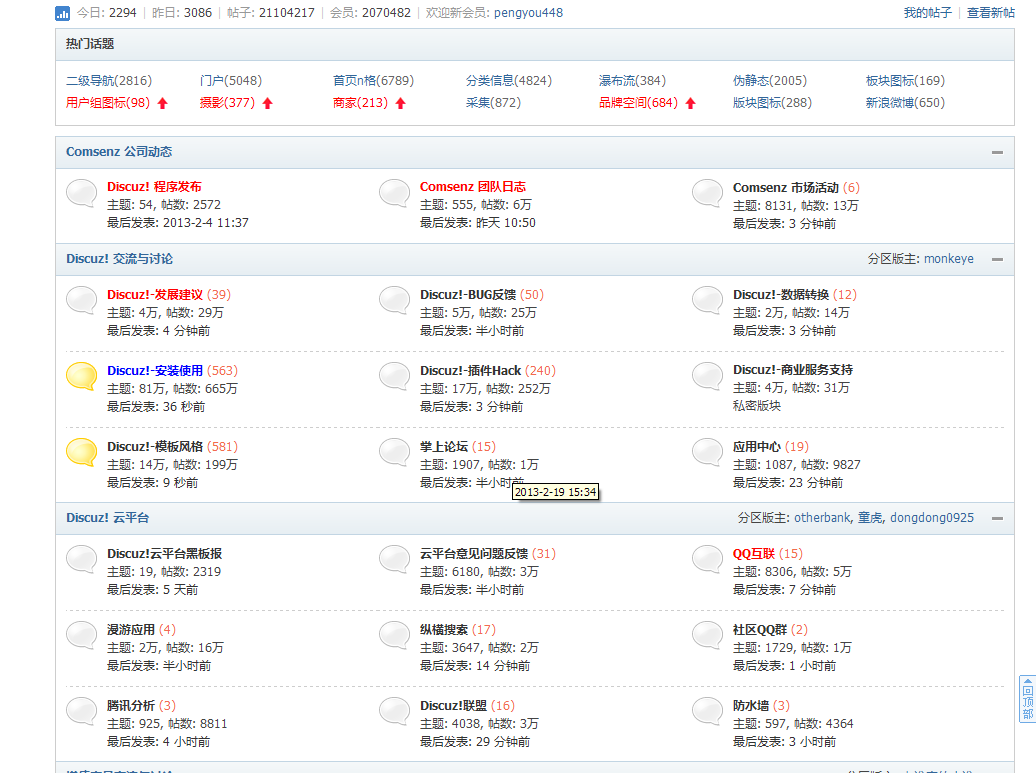Open hot topic 用户组图标(98)
The width and height of the screenshot is (1036, 773).
tap(108, 102)
